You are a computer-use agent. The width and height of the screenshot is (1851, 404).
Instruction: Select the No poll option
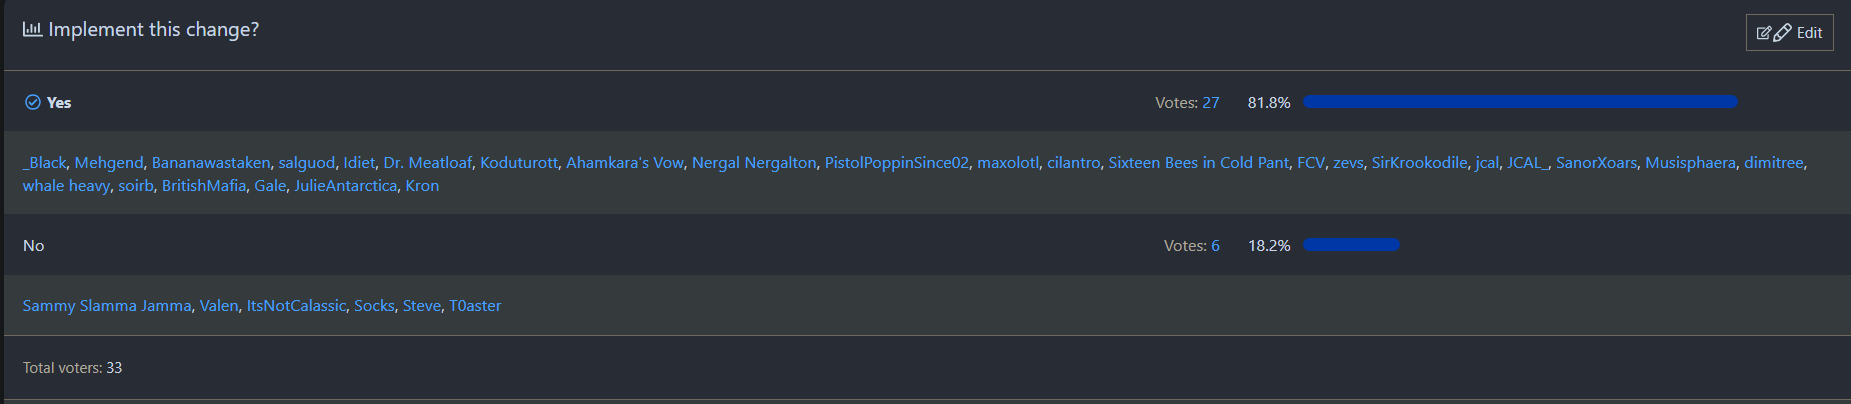(x=34, y=245)
